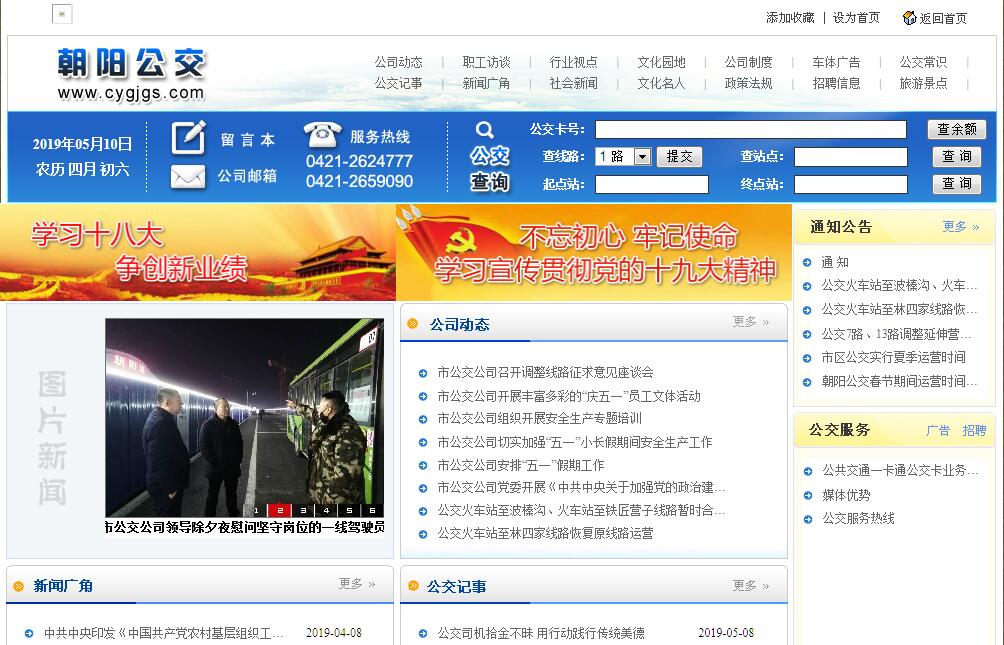
Task: Click the 朝阳公交 site logo
Action: (131, 74)
